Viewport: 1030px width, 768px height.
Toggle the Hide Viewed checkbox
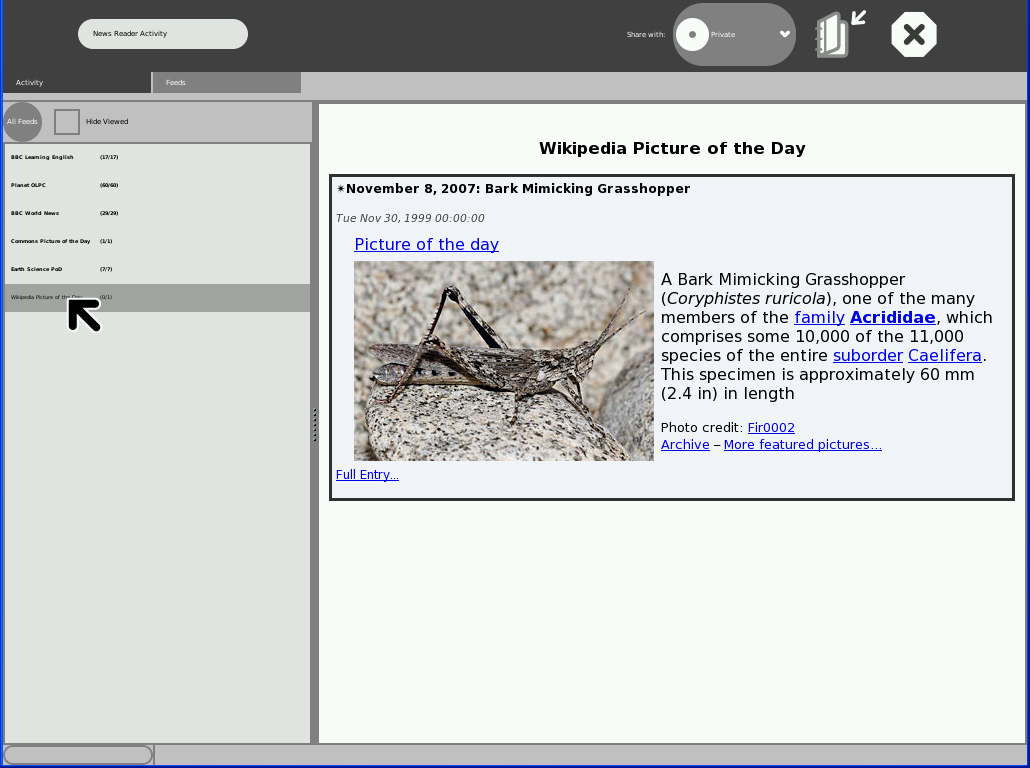(67, 122)
